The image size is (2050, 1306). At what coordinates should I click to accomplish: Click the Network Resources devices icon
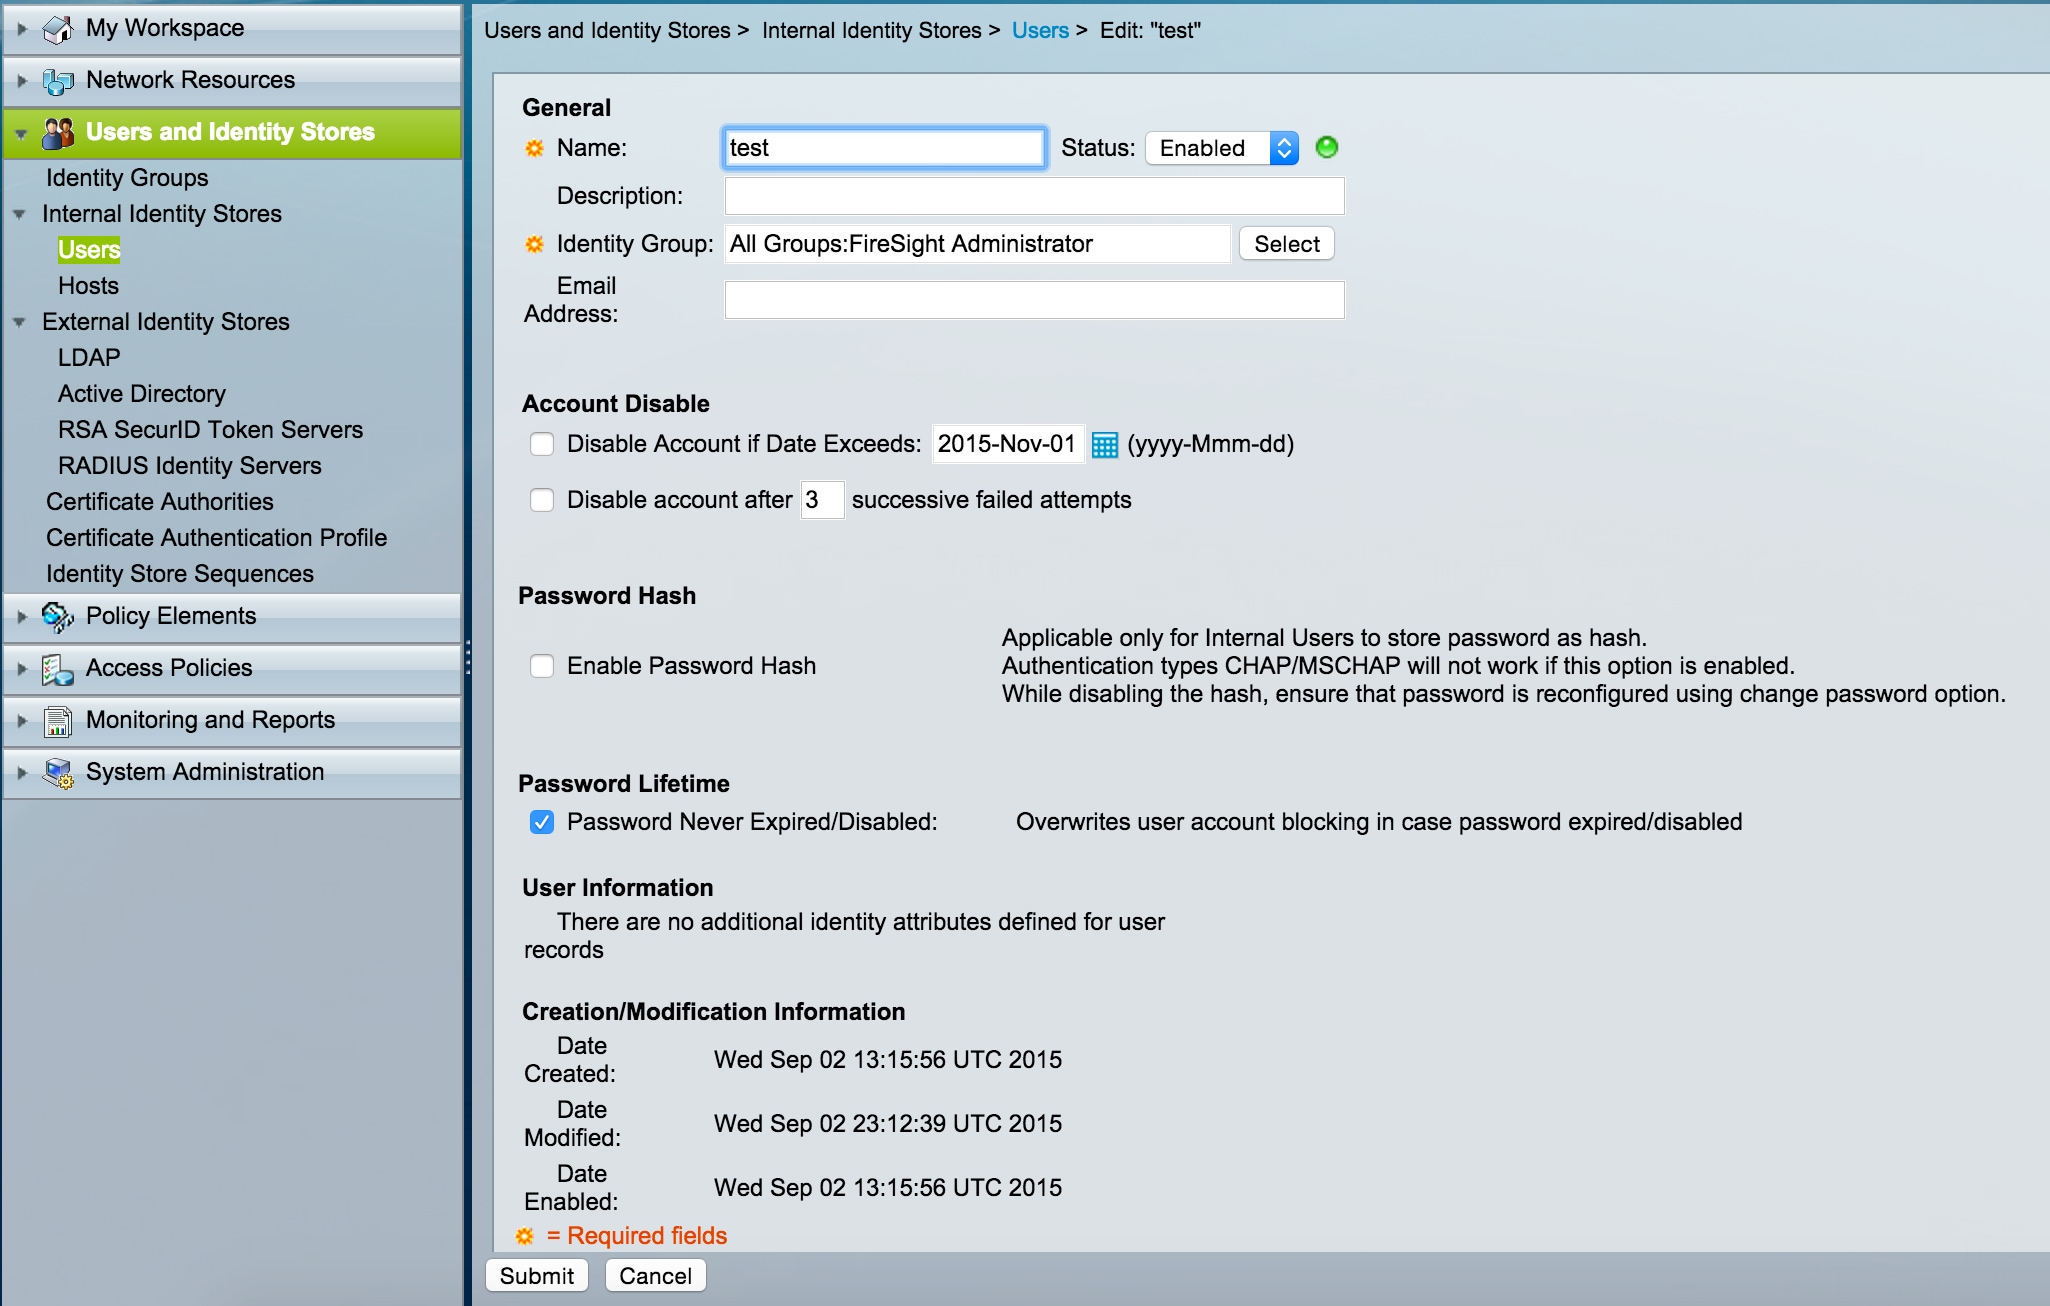(x=58, y=81)
